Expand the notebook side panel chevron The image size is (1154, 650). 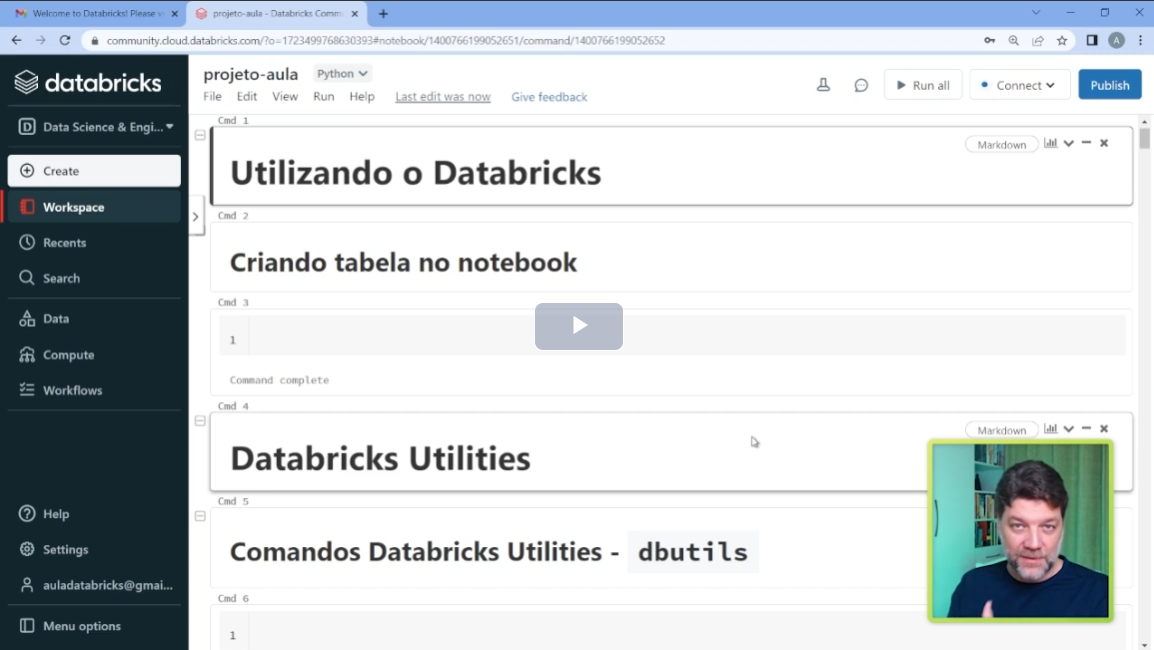(x=196, y=216)
